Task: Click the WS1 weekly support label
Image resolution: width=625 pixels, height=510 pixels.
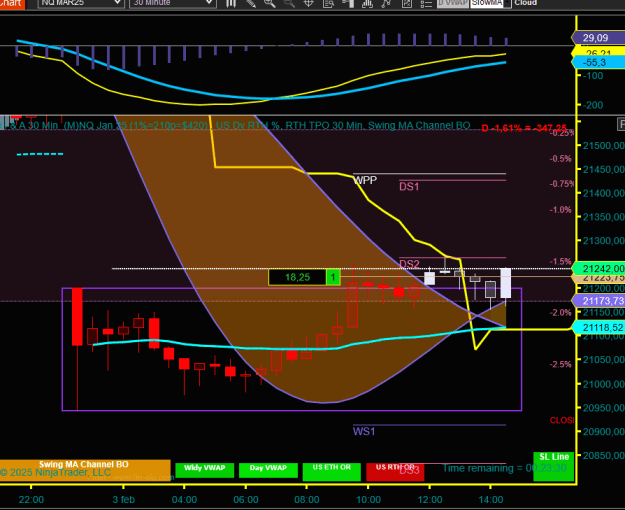Action: point(364,431)
